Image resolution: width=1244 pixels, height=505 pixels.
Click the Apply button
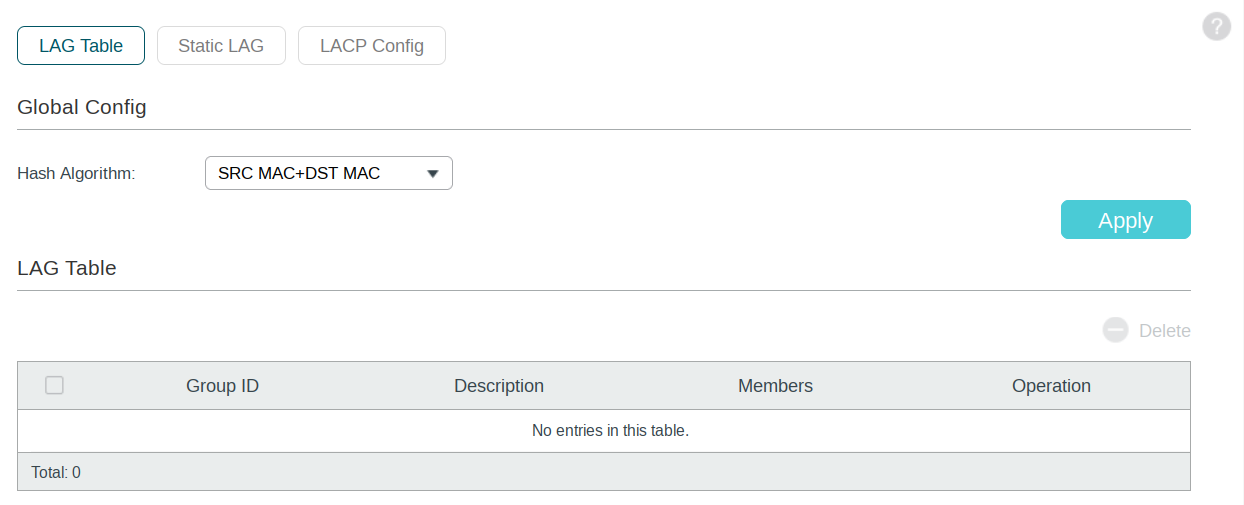tap(1126, 220)
